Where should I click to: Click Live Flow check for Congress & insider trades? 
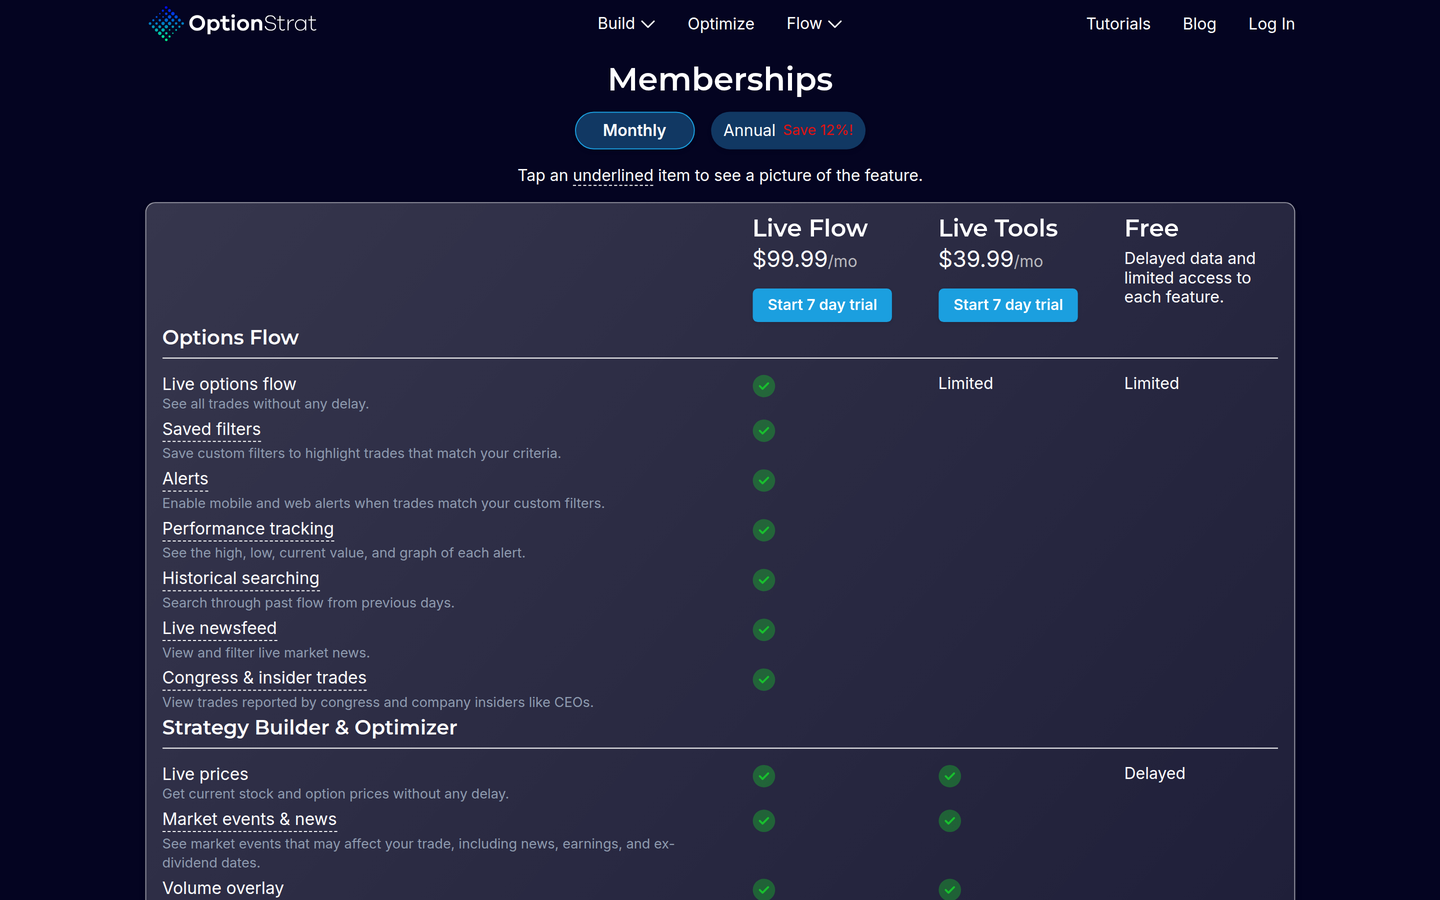764,680
